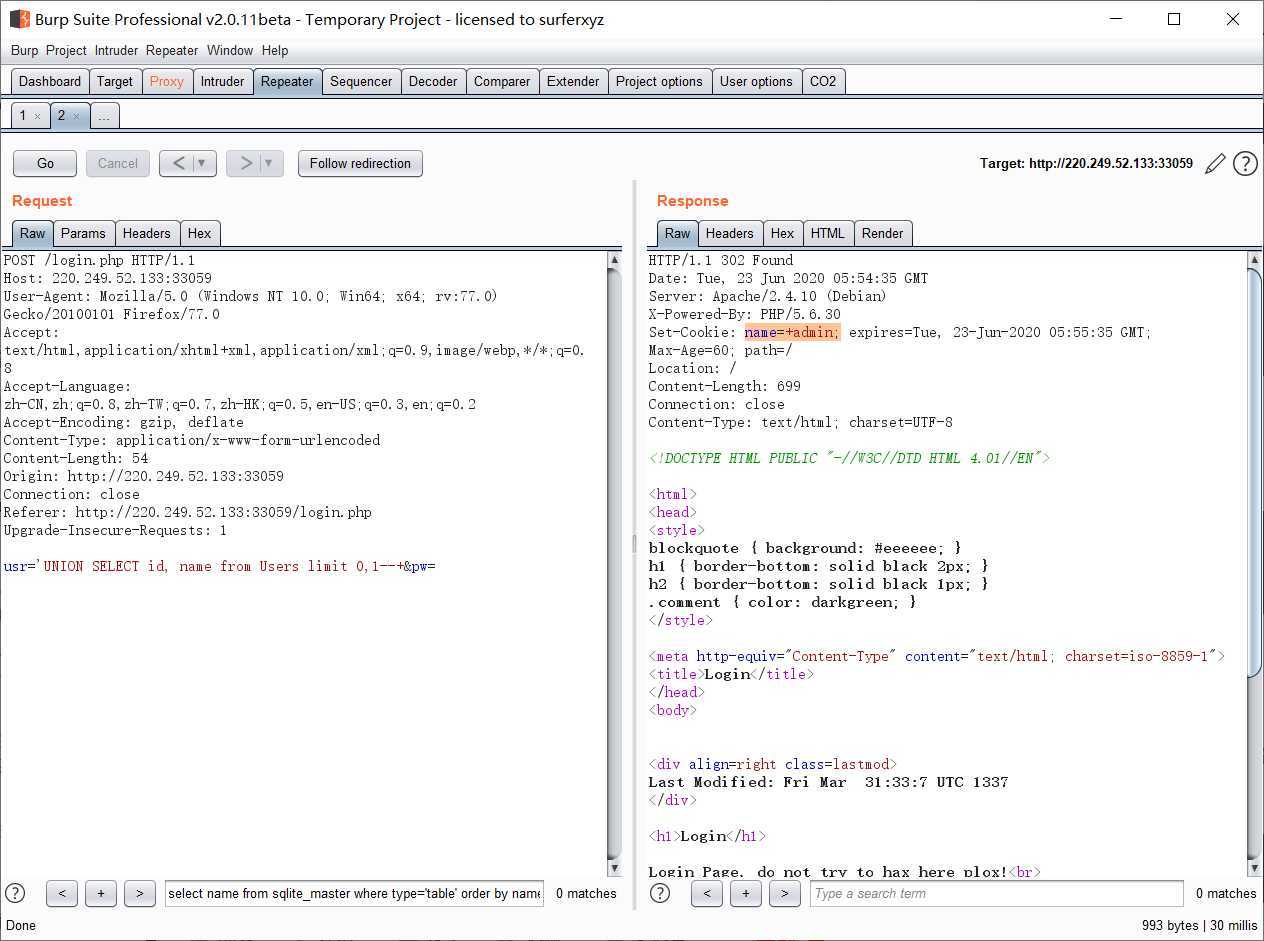This screenshot has width=1264, height=941.
Task: Jump to previous match in Response search
Action: coord(707,893)
